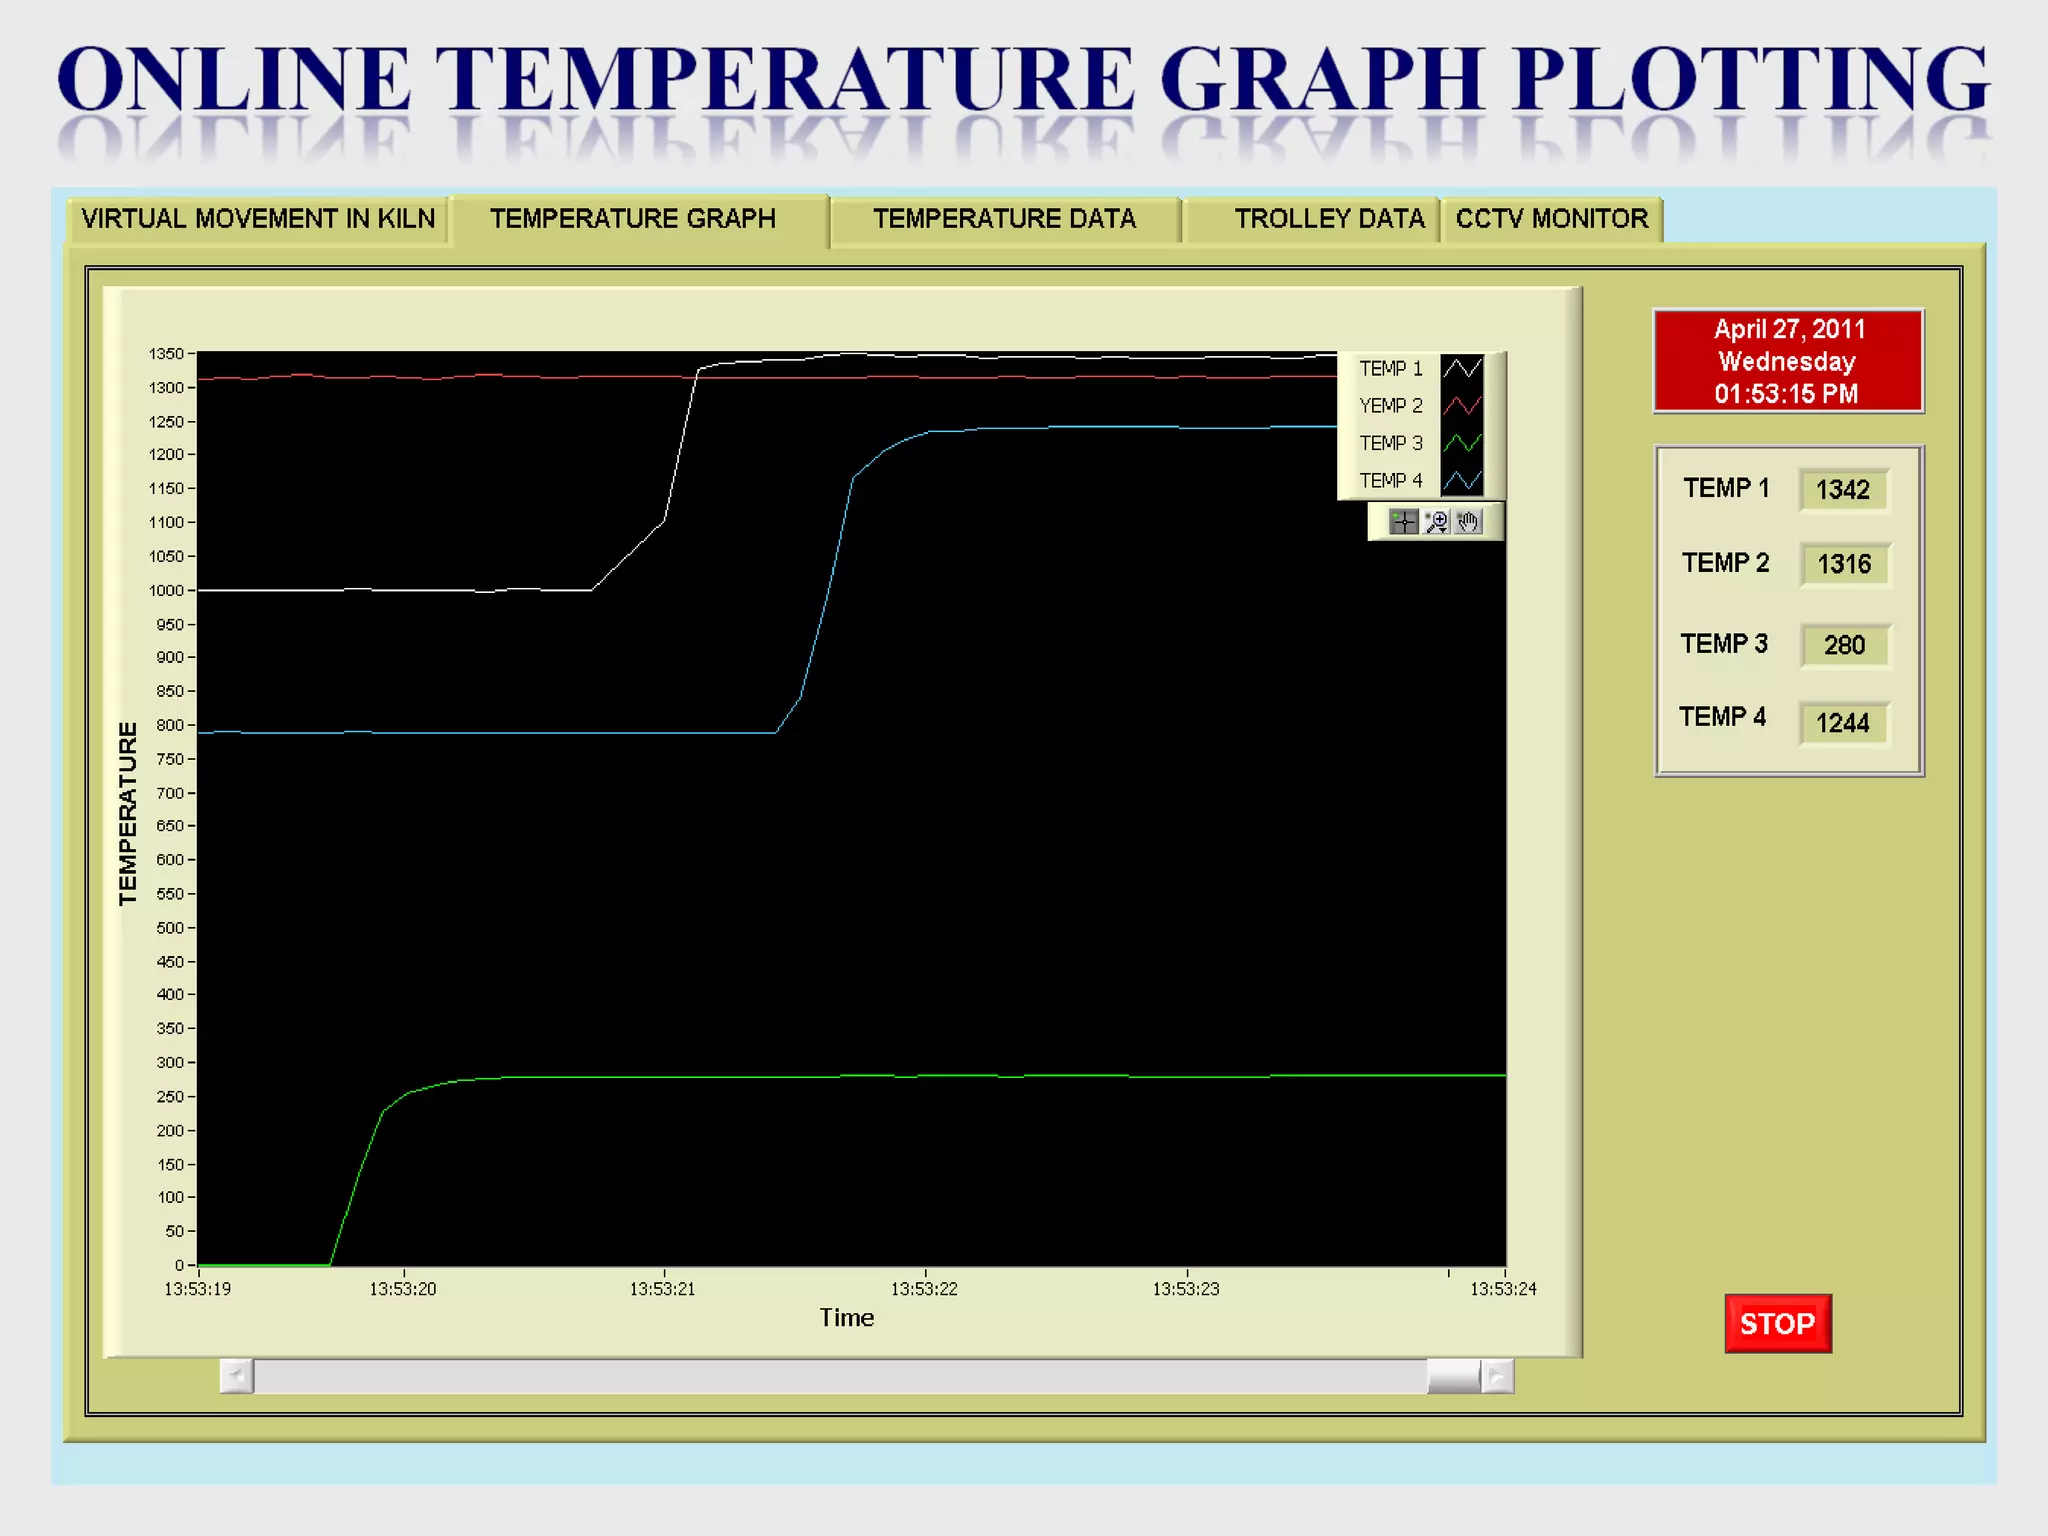Select the hand panning tool

pyautogui.click(x=1468, y=522)
